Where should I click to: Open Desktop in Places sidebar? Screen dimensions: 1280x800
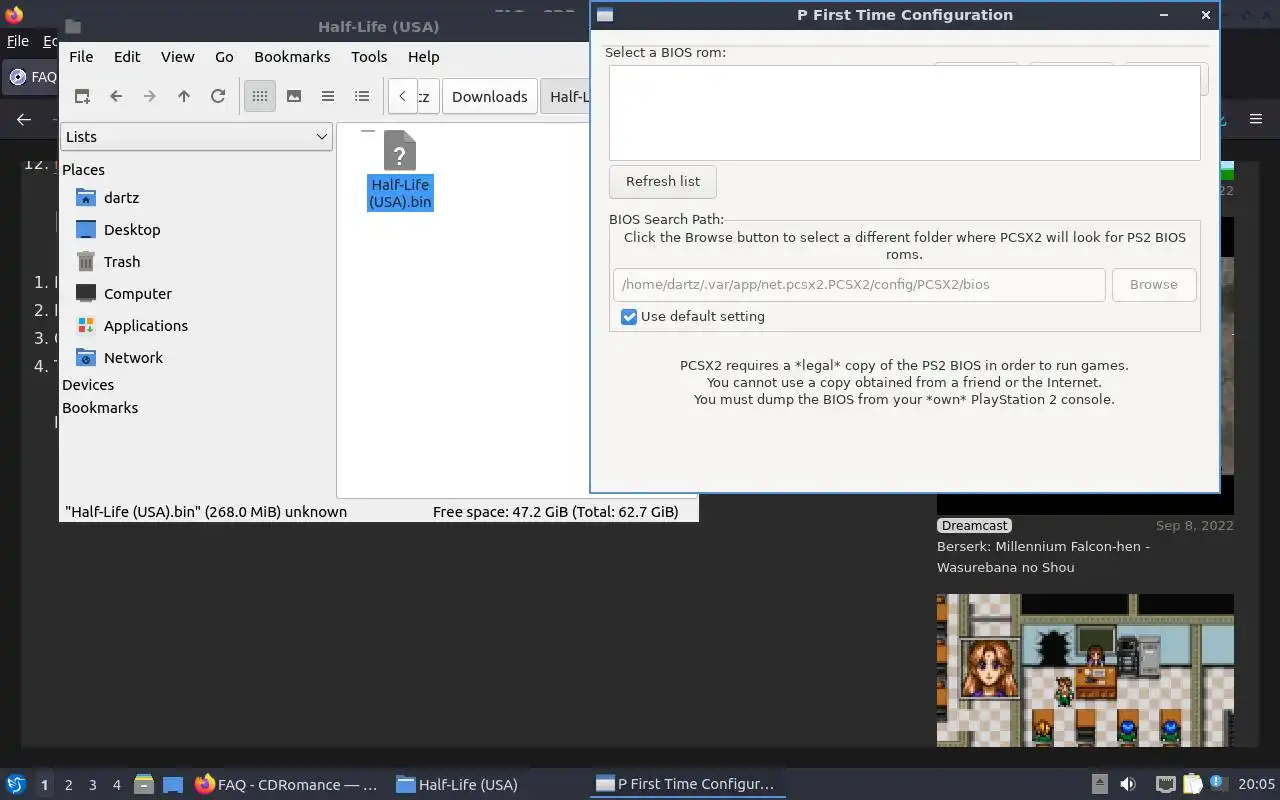click(132, 230)
